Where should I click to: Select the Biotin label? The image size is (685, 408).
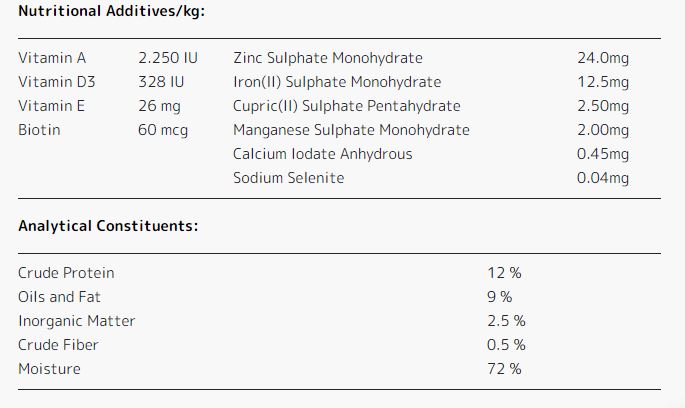[x=39, y=130]
